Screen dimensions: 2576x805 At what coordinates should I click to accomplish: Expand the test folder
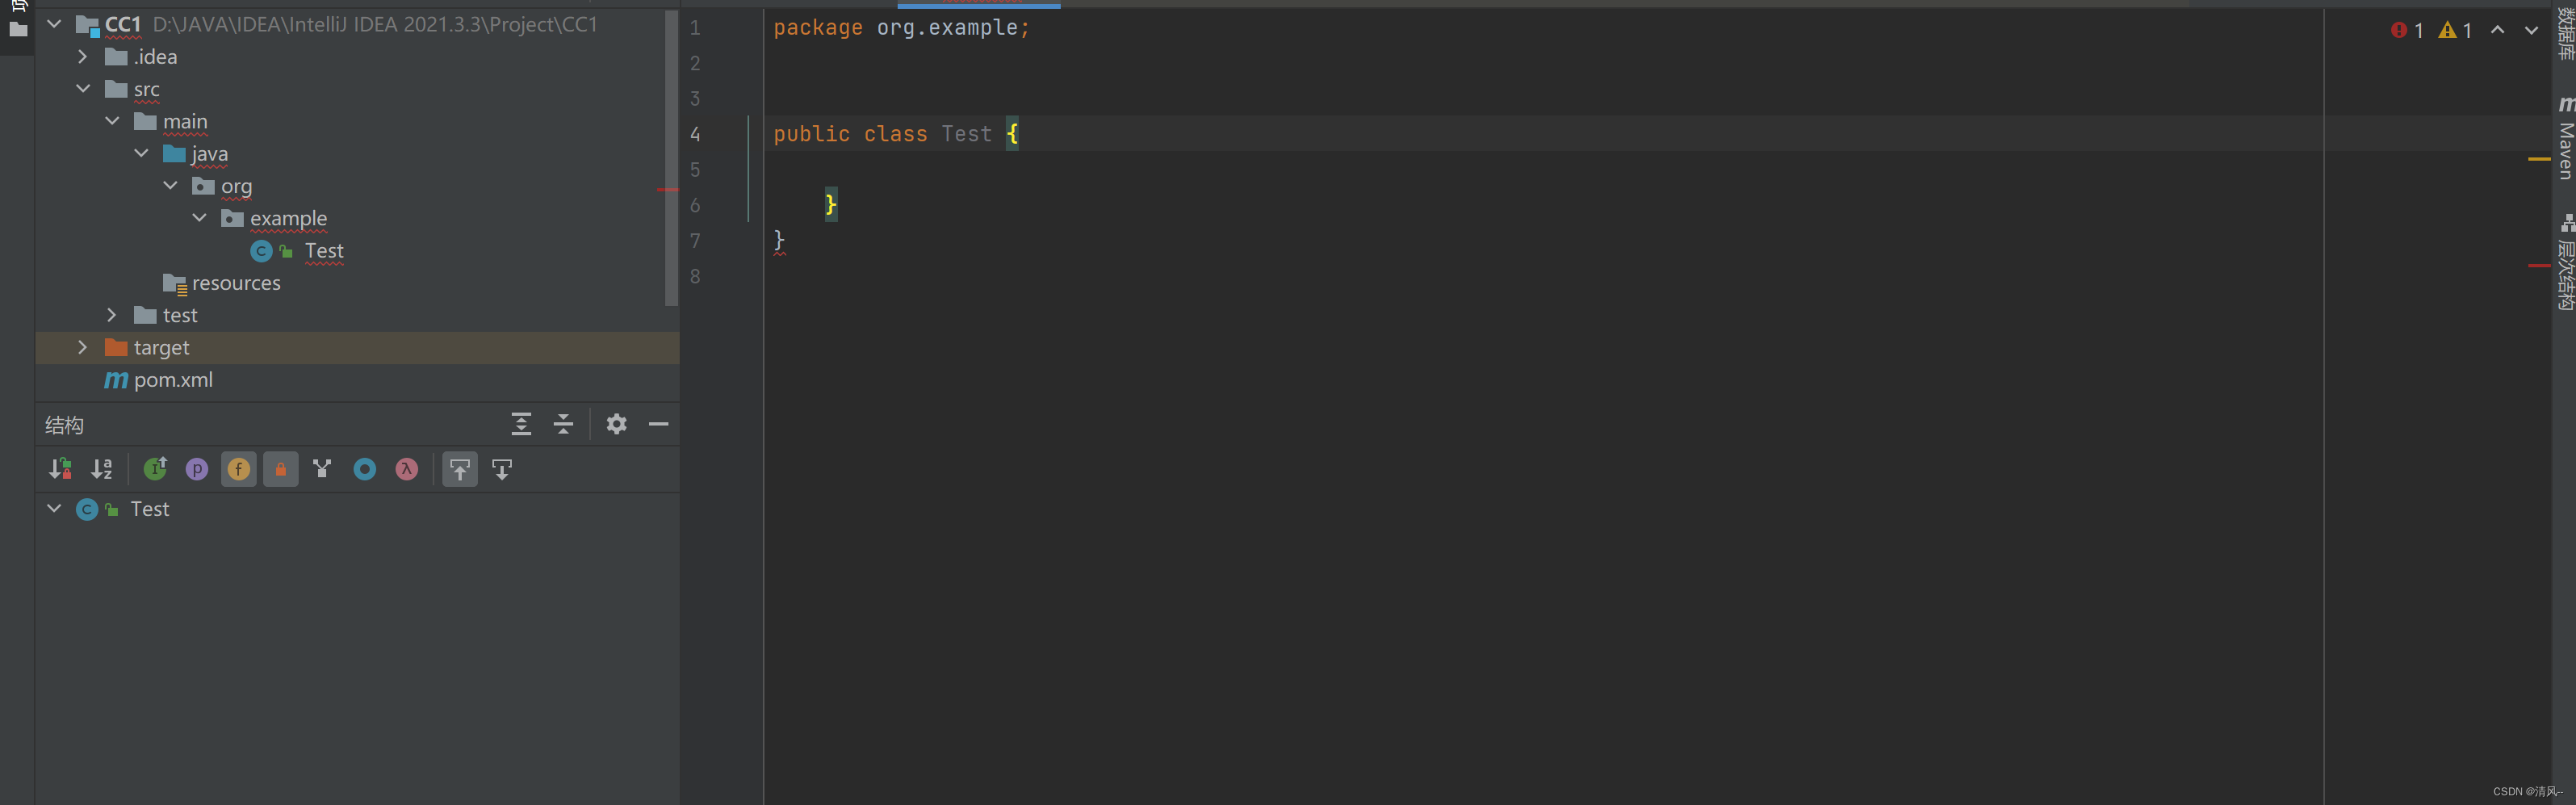[112, 315]
